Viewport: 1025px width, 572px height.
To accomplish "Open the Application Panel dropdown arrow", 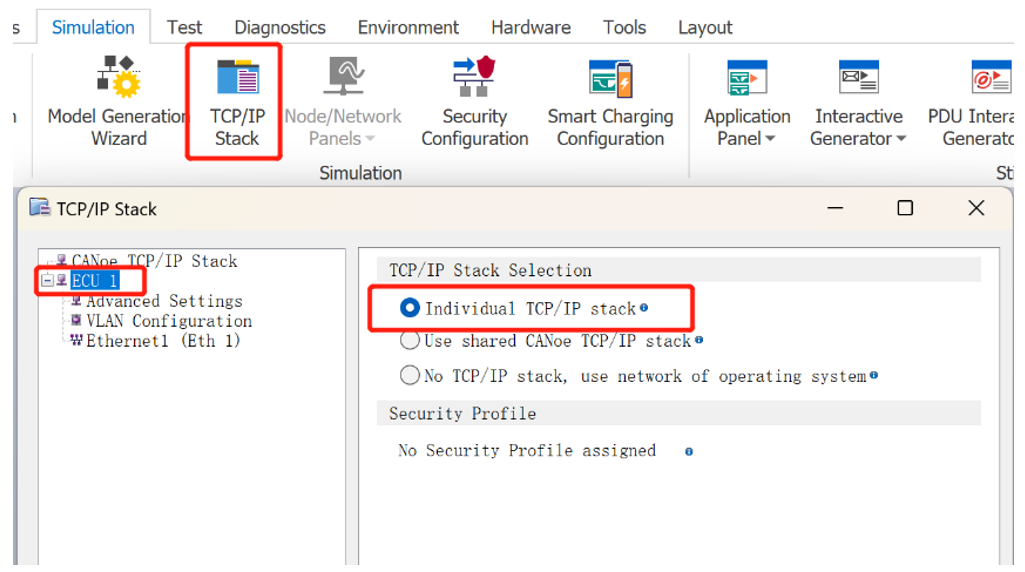I will [771, 140].
